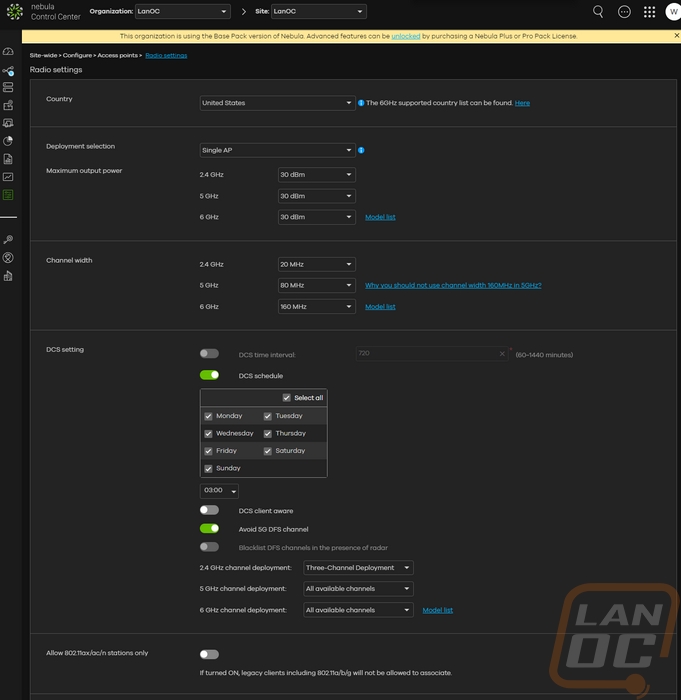Open the 2.4 GHz channel width dropdown
This screenshot has height=700, width=681.
click(317, 264)
